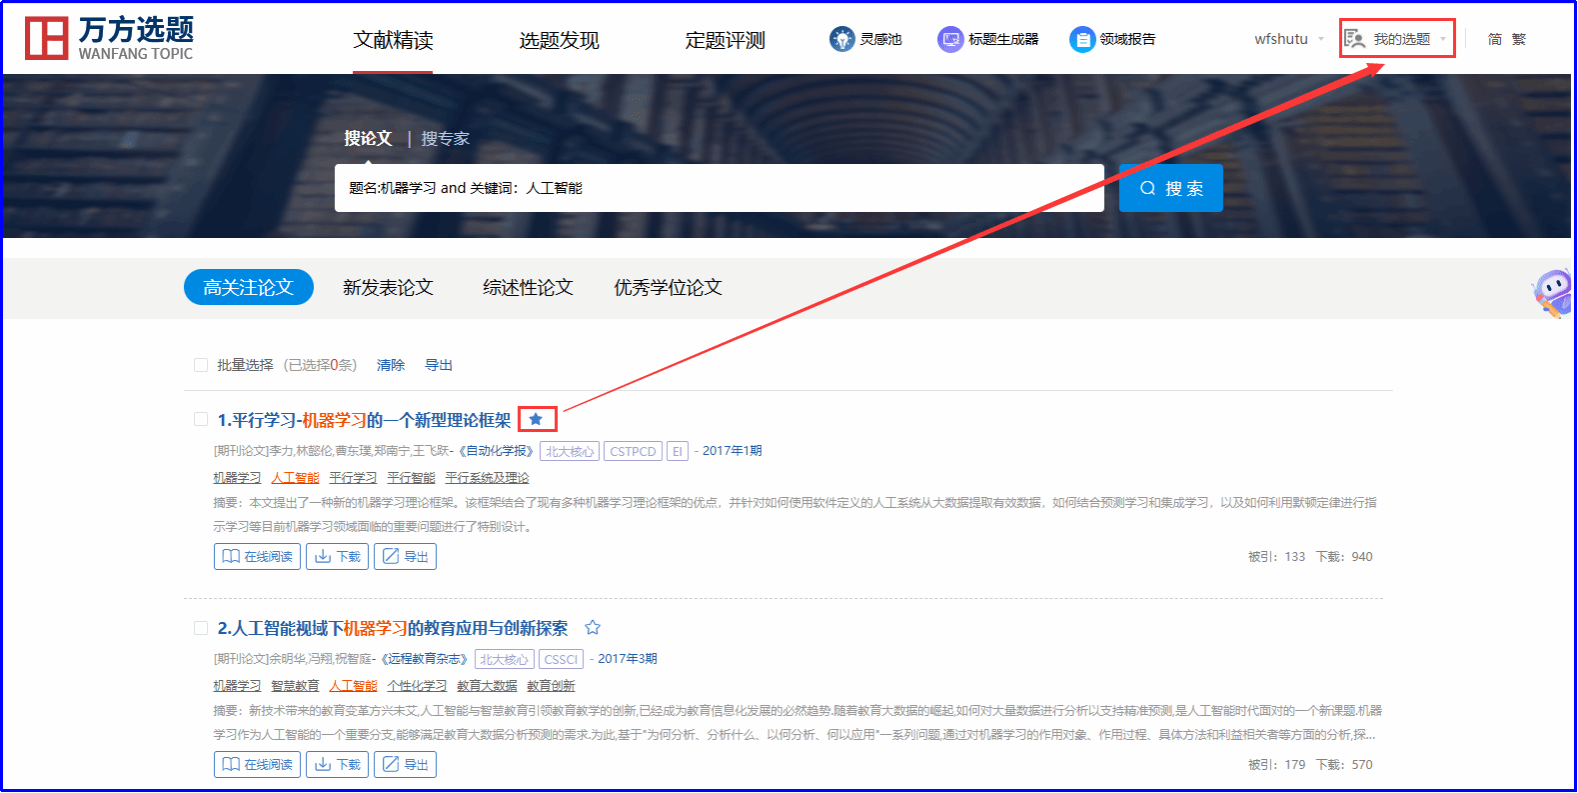Click 在线阅读 for the first paper
The width and height of the screenshot is (1578, 793).
[x=257, y=556]
